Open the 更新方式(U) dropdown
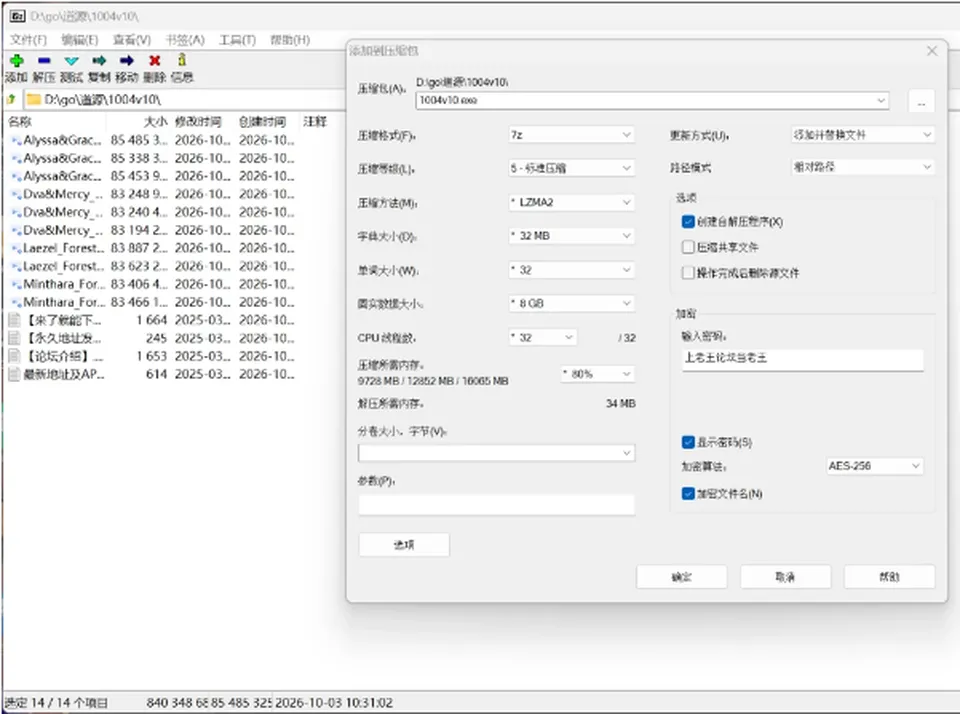Viewport: 960px width, 714px height. [863, 135]
